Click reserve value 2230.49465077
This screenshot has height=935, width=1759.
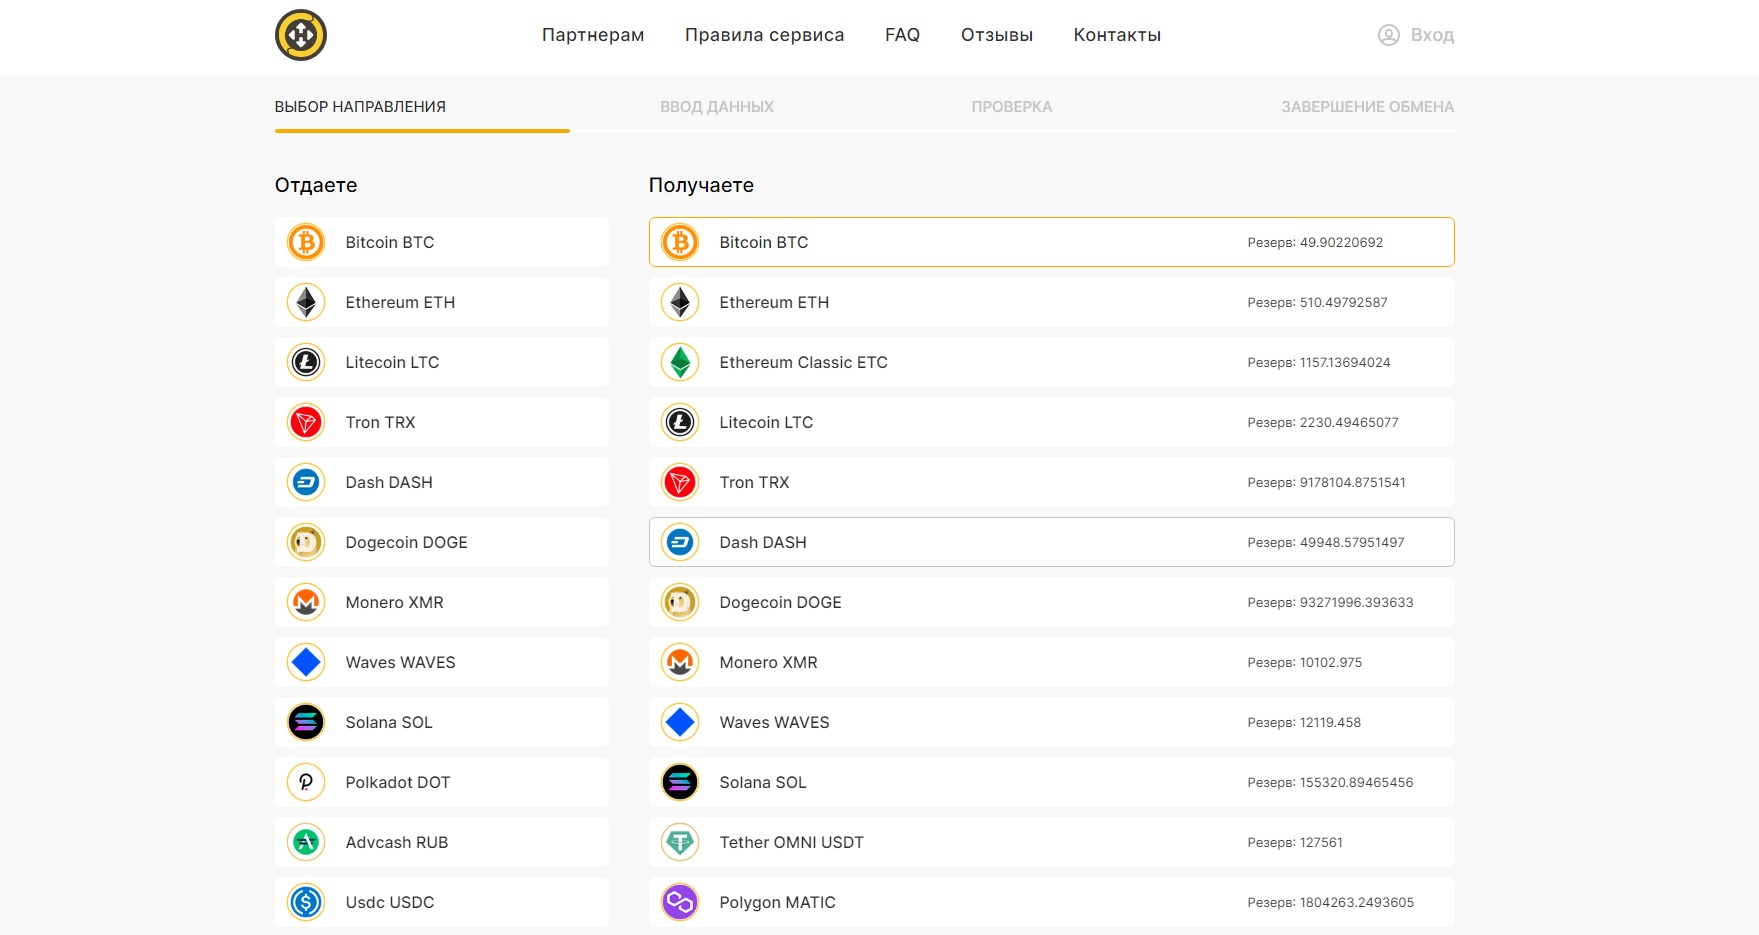(1349, 422)
